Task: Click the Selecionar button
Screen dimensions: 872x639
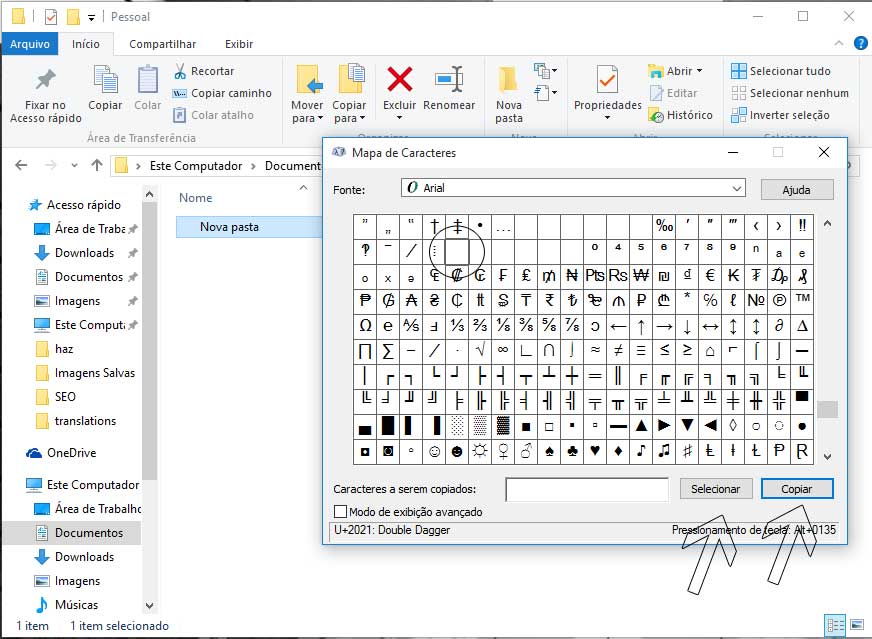Action: pos(716,489)
